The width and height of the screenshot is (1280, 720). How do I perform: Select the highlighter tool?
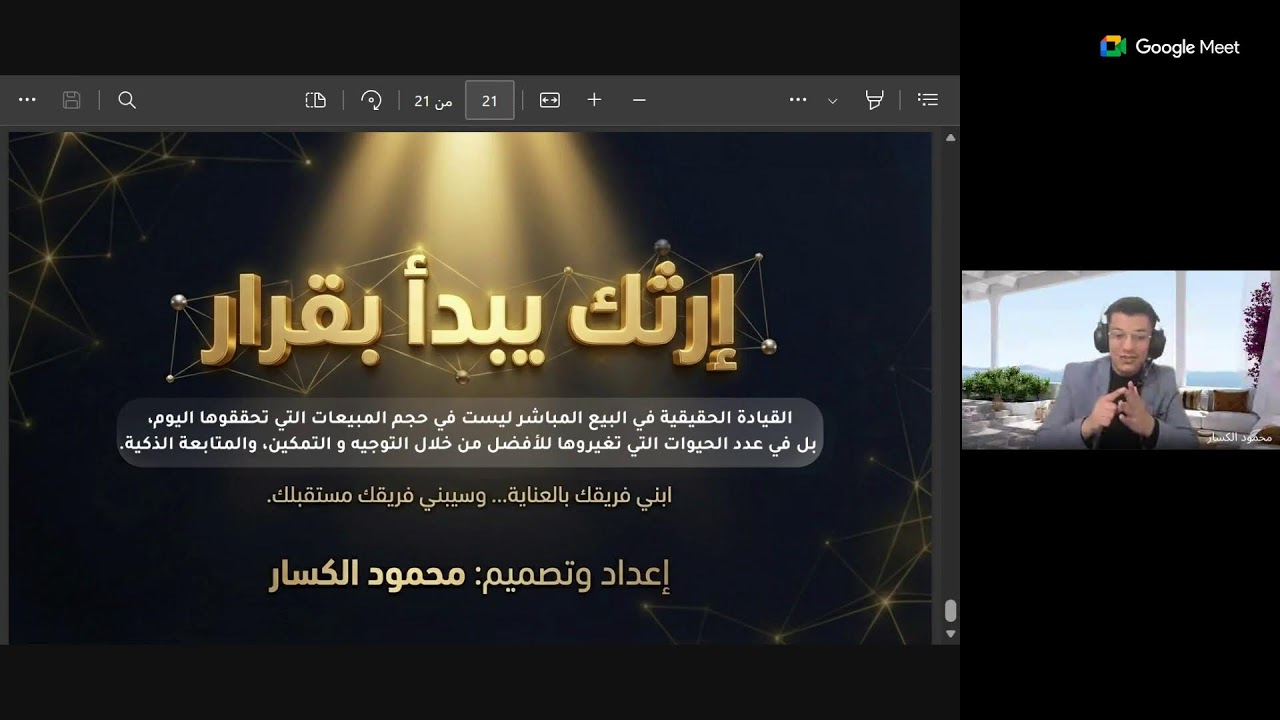pyautogui.click(x=874, y=100)
